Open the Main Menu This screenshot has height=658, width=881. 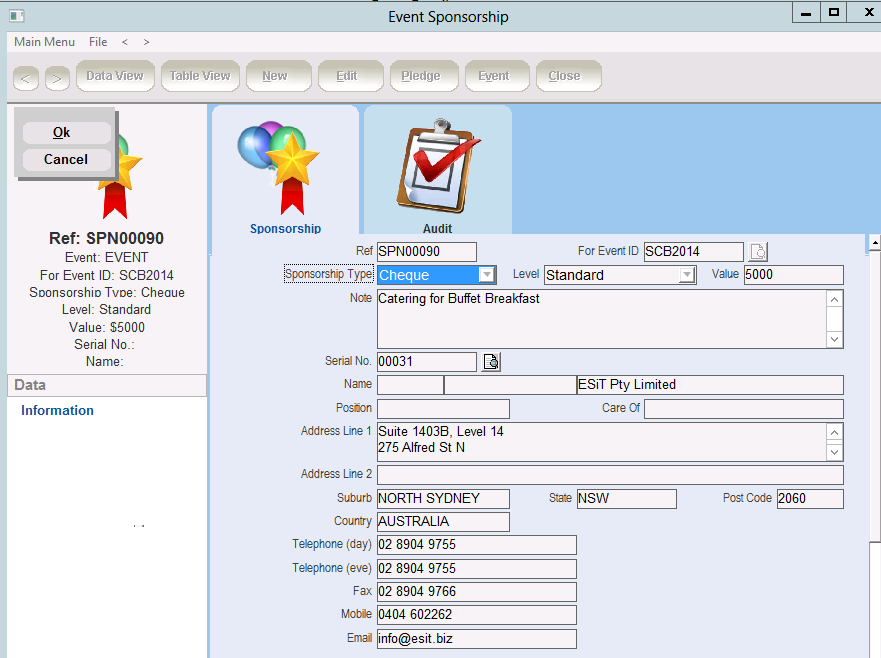tap(44, 42)
